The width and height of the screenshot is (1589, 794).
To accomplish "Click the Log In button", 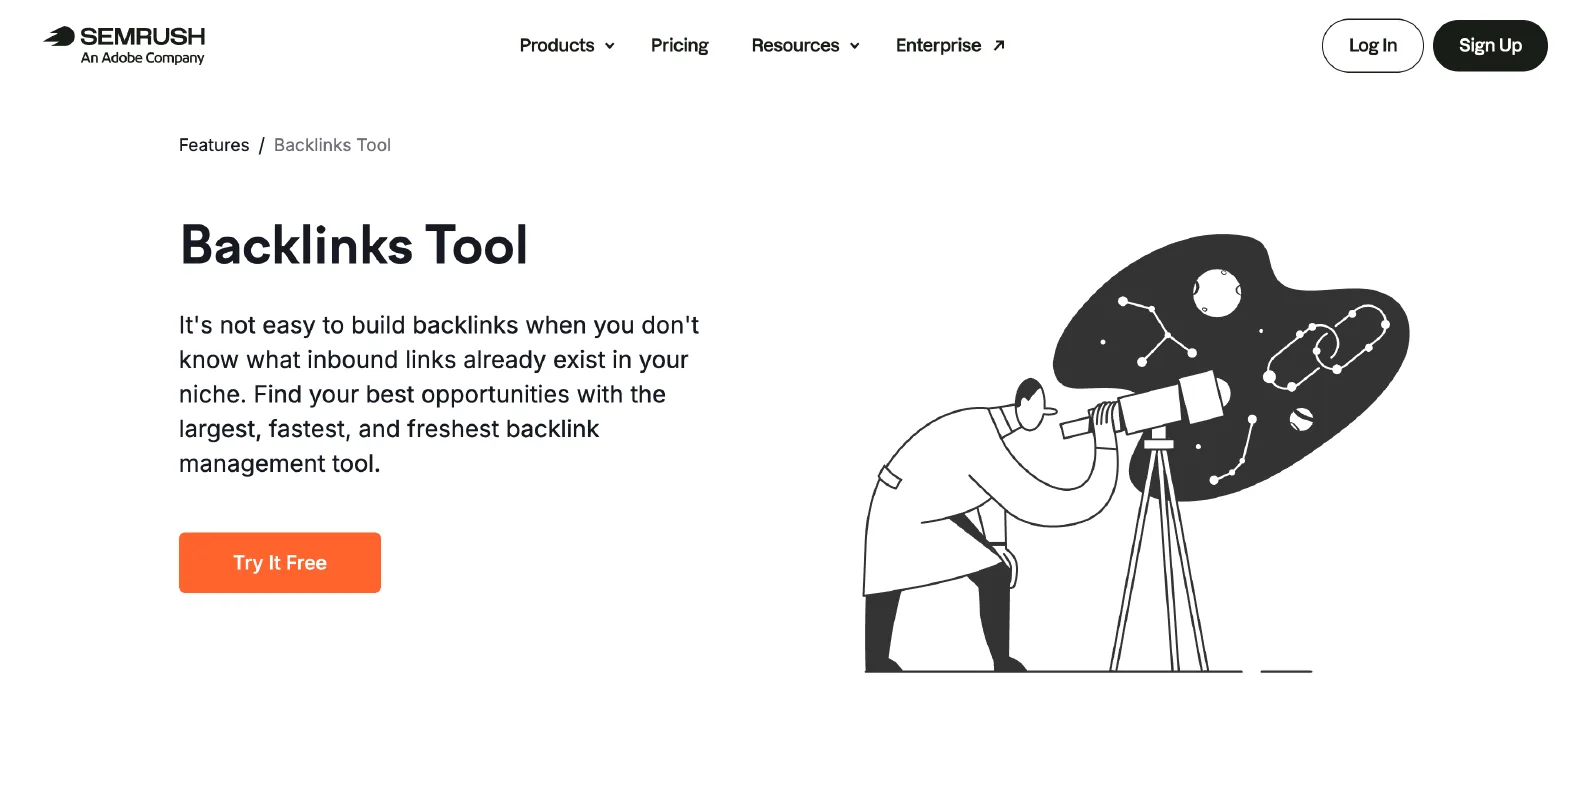I will click(1372, 45).
